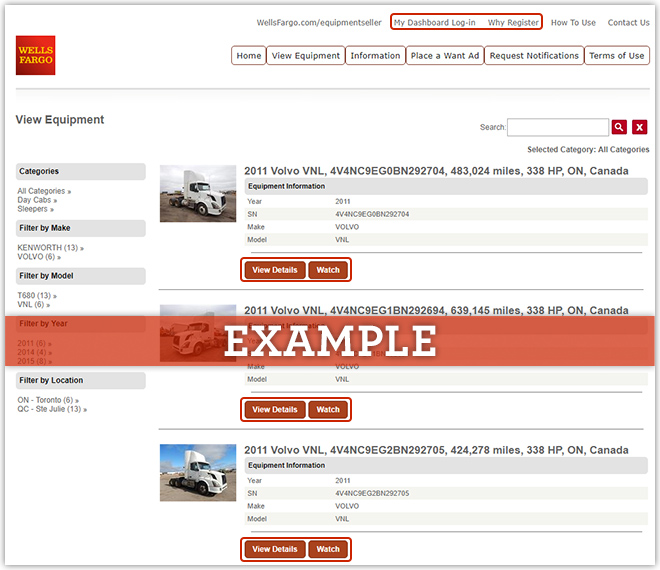The width and height of the screenshot is (660, 570).
Task: Open the Contact Us link
Action: (x=628, y=23)
